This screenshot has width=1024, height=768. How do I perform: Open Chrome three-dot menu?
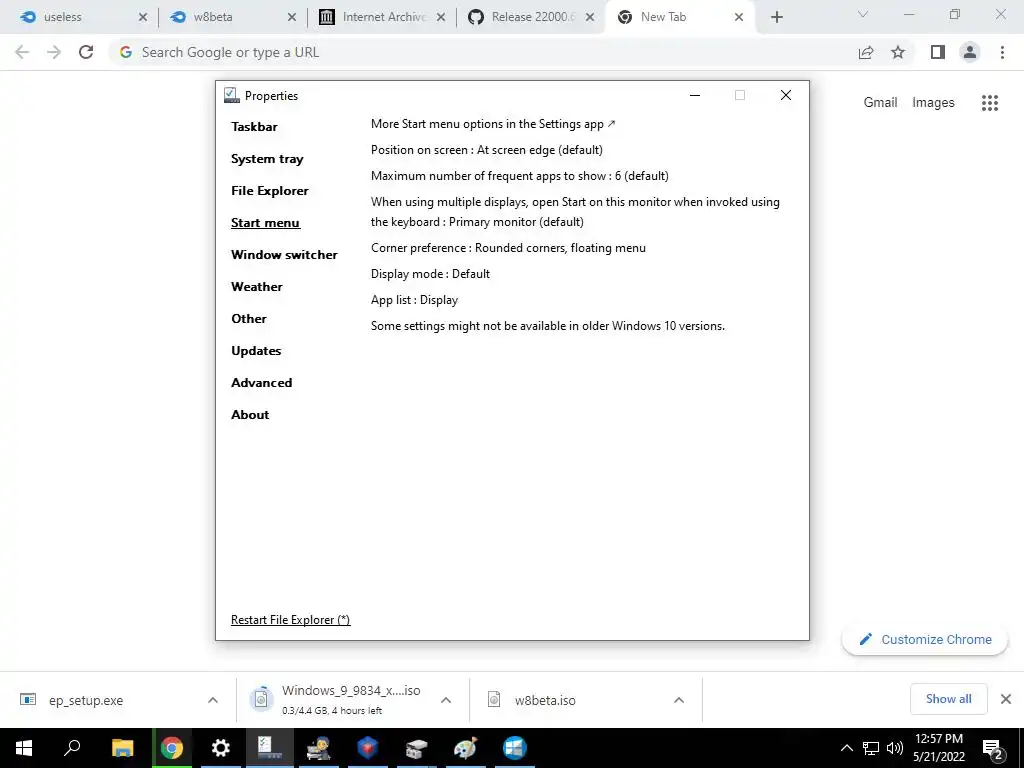[1002, 52]
